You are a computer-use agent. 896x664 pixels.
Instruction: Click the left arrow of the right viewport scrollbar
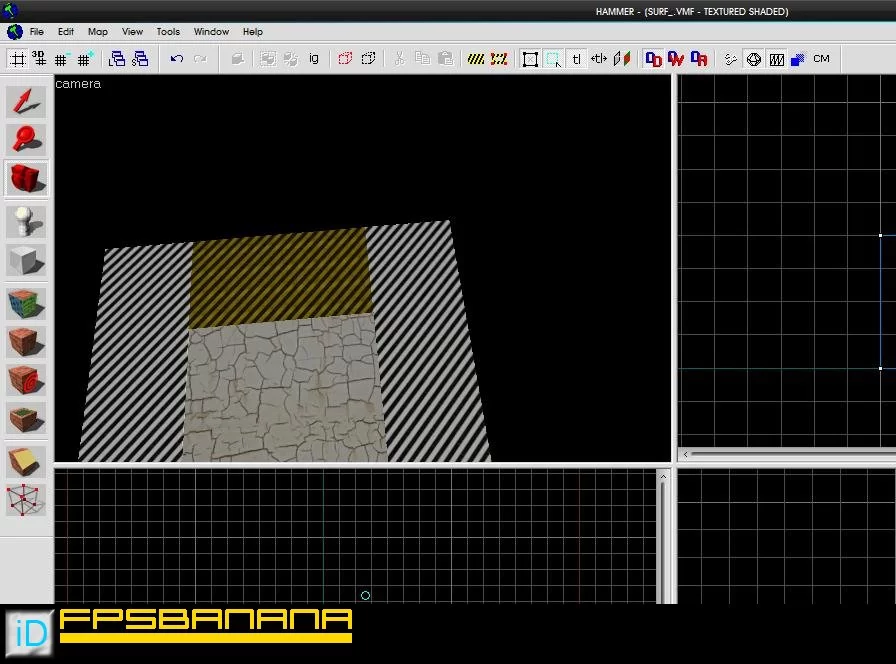[686, 455]
